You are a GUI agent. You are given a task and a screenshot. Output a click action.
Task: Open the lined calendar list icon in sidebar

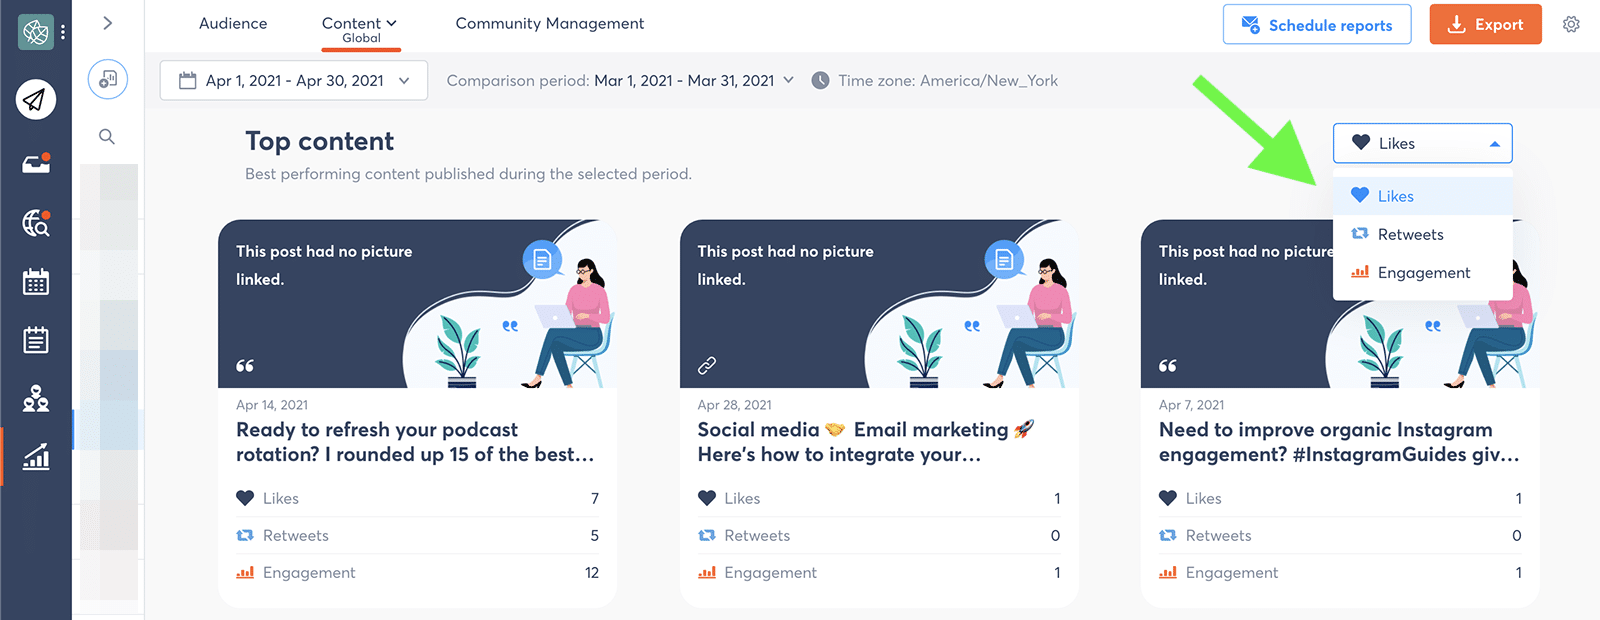tap(36, 340)
